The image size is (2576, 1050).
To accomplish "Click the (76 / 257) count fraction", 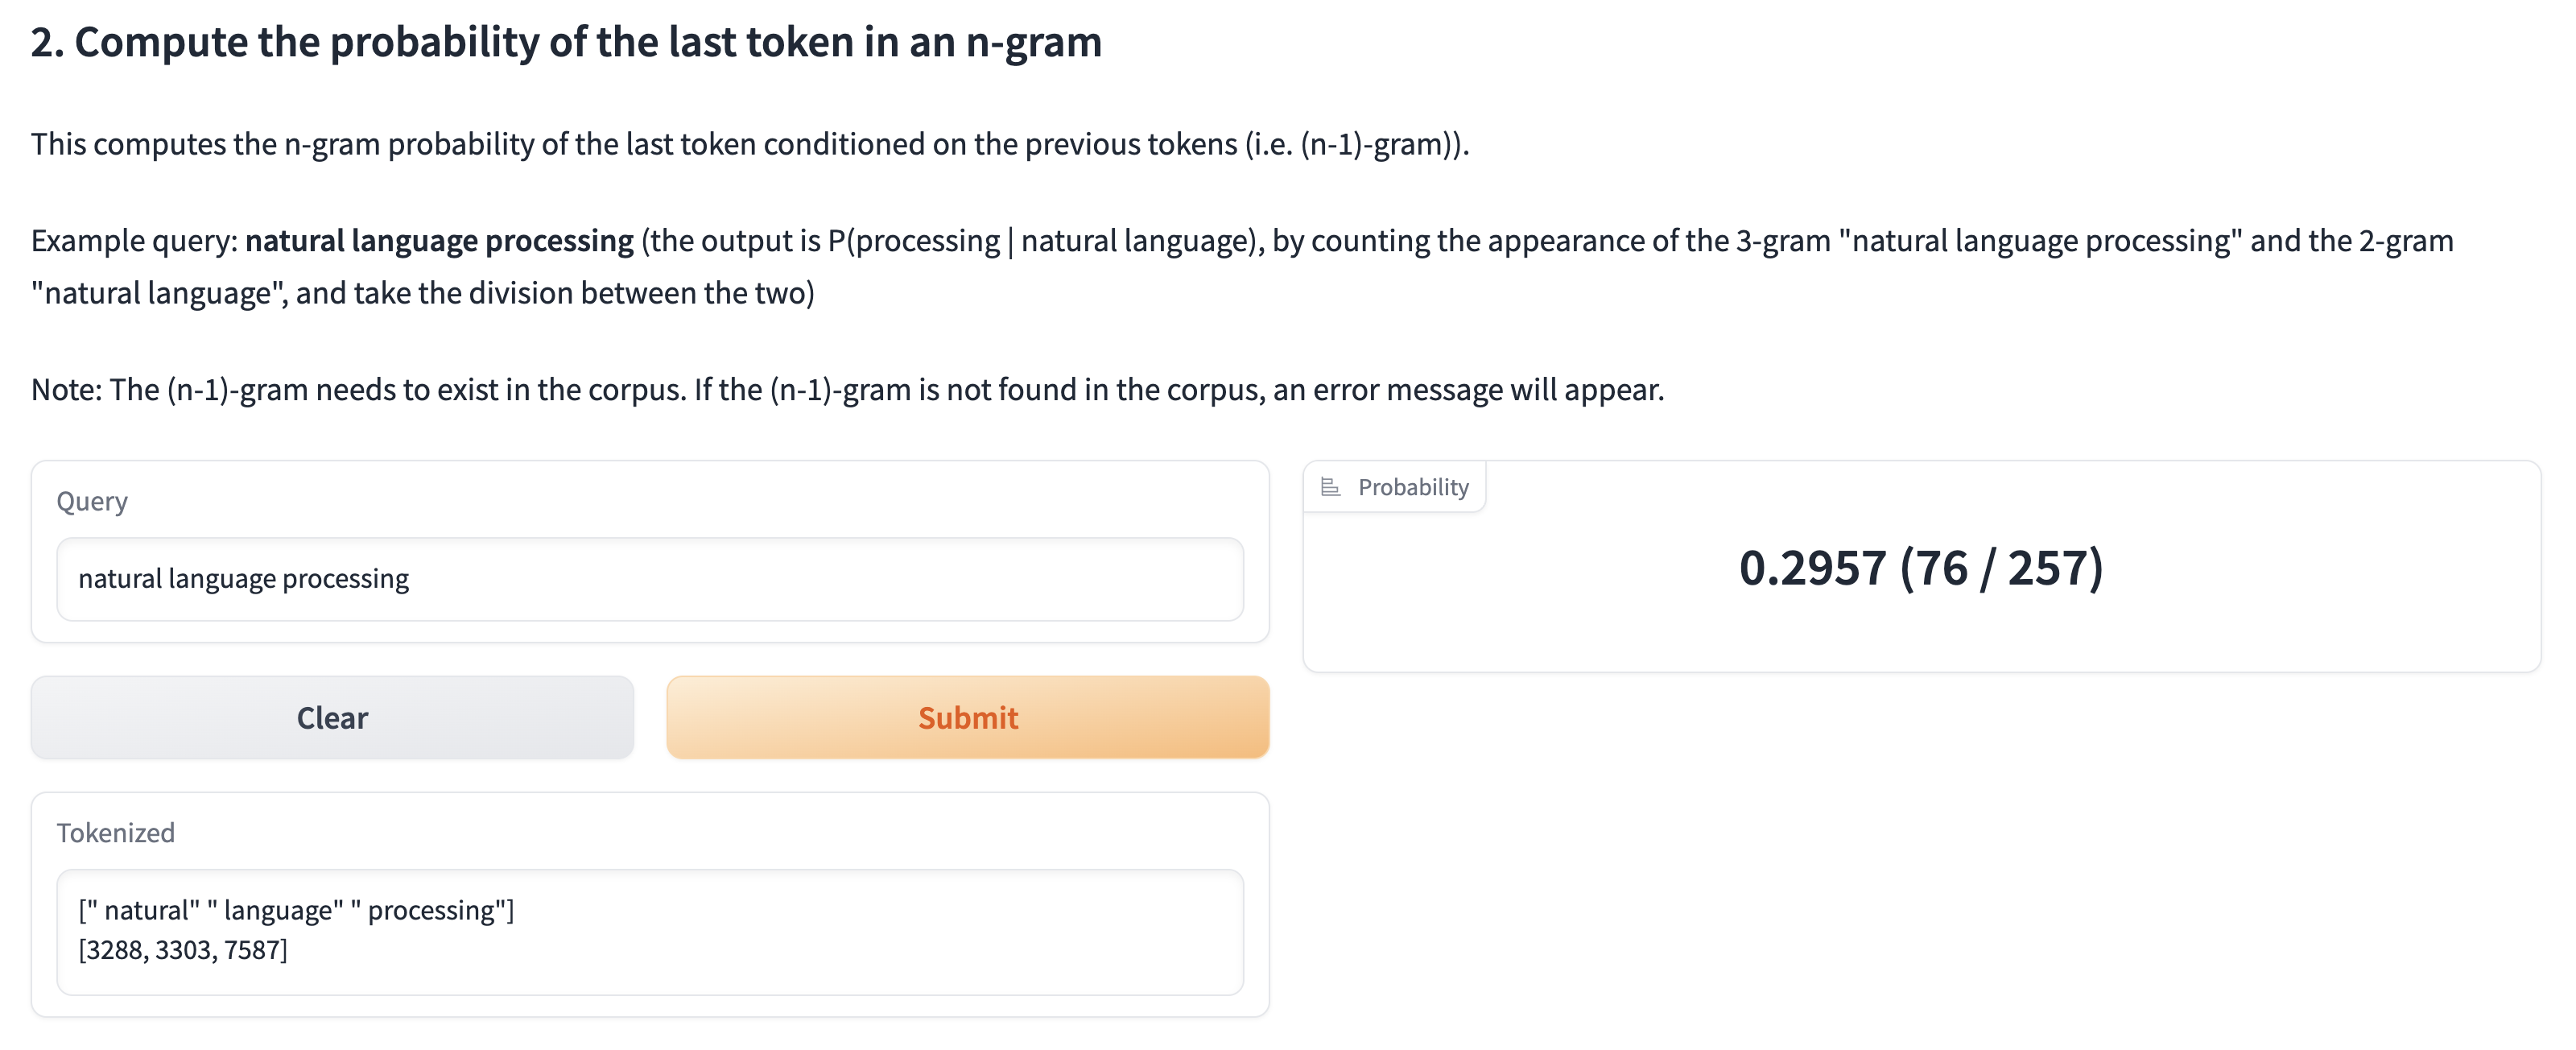I will pos(2001,568).
